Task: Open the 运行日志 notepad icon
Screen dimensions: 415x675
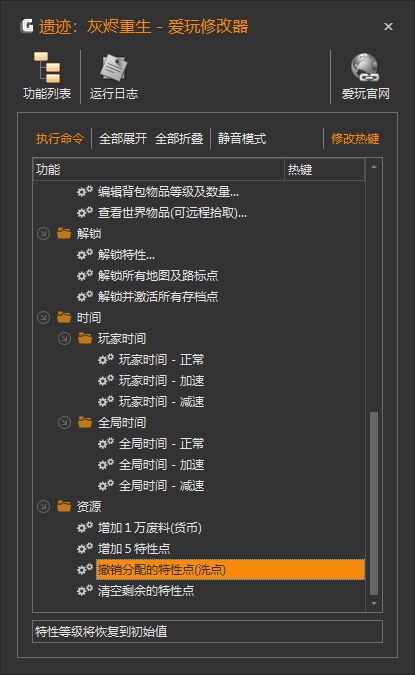Action: tap(114, 68)
